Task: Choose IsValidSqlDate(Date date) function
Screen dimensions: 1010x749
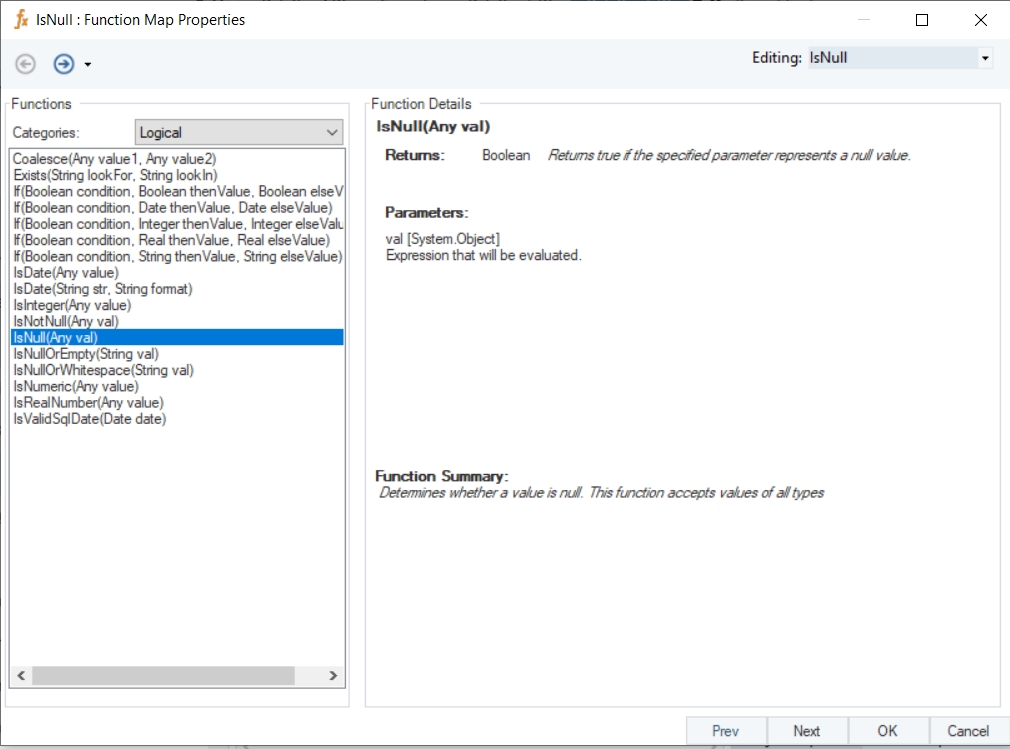Action: point(90,419)
